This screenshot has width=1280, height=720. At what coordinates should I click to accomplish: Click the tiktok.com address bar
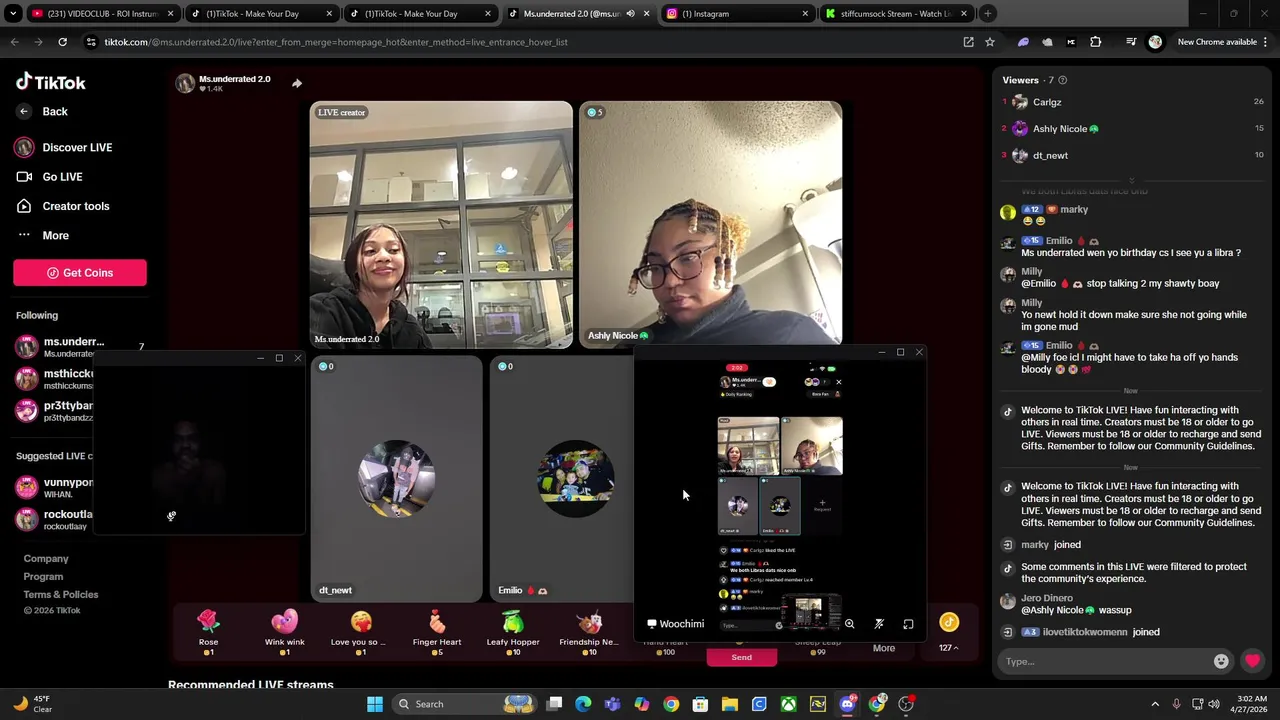520,42
